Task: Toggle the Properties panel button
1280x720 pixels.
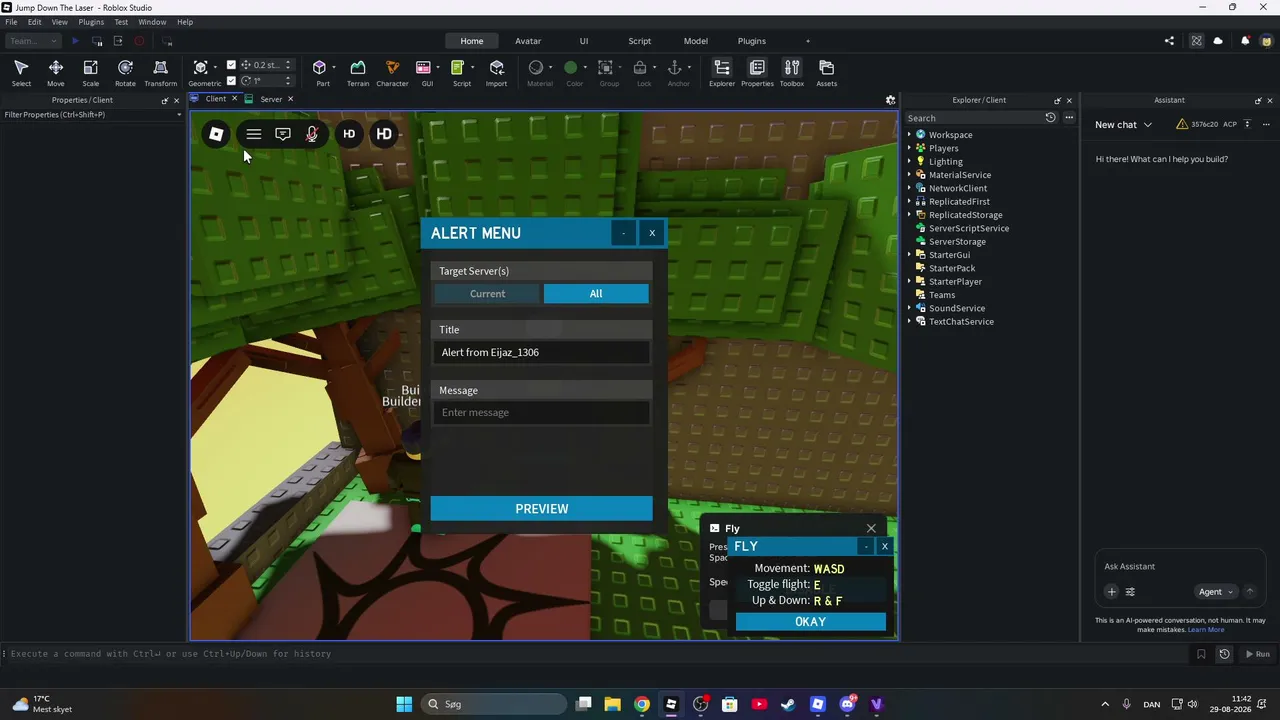Action: [x=757, y=73]
